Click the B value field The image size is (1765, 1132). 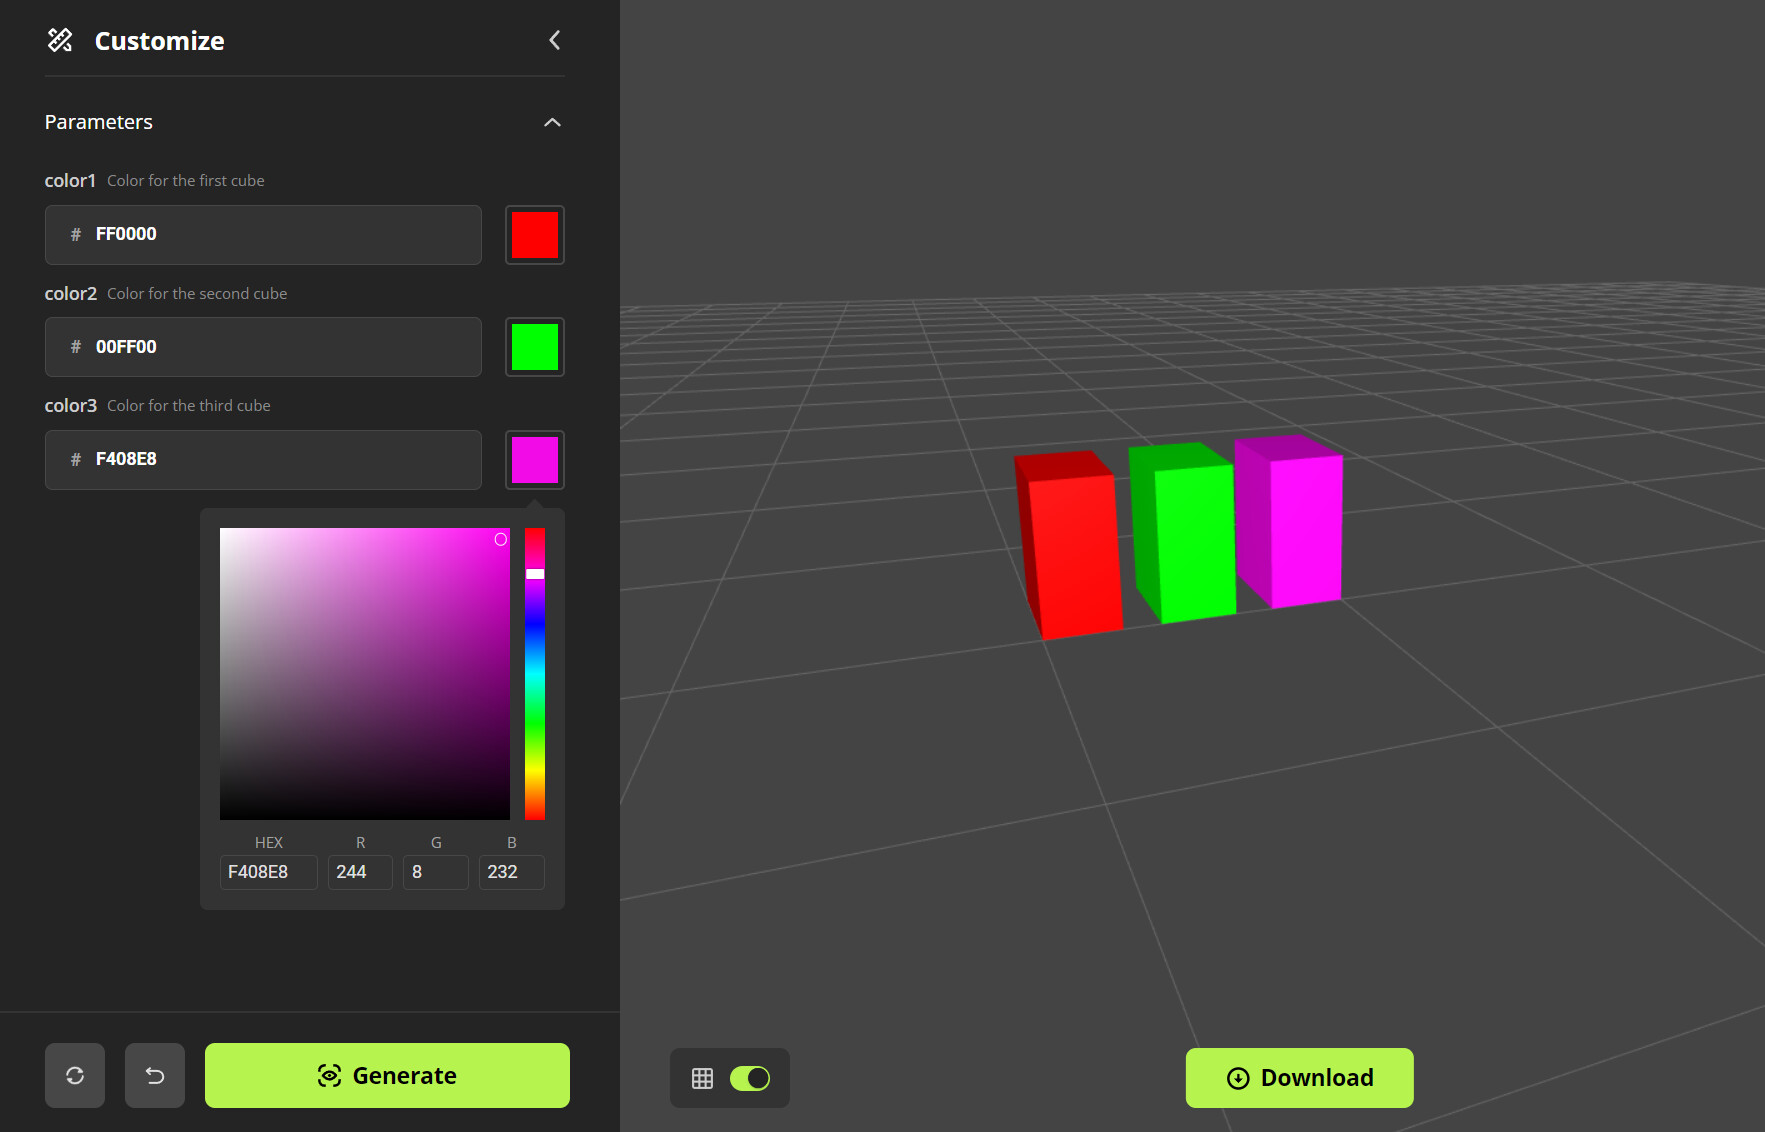[511, 872]
